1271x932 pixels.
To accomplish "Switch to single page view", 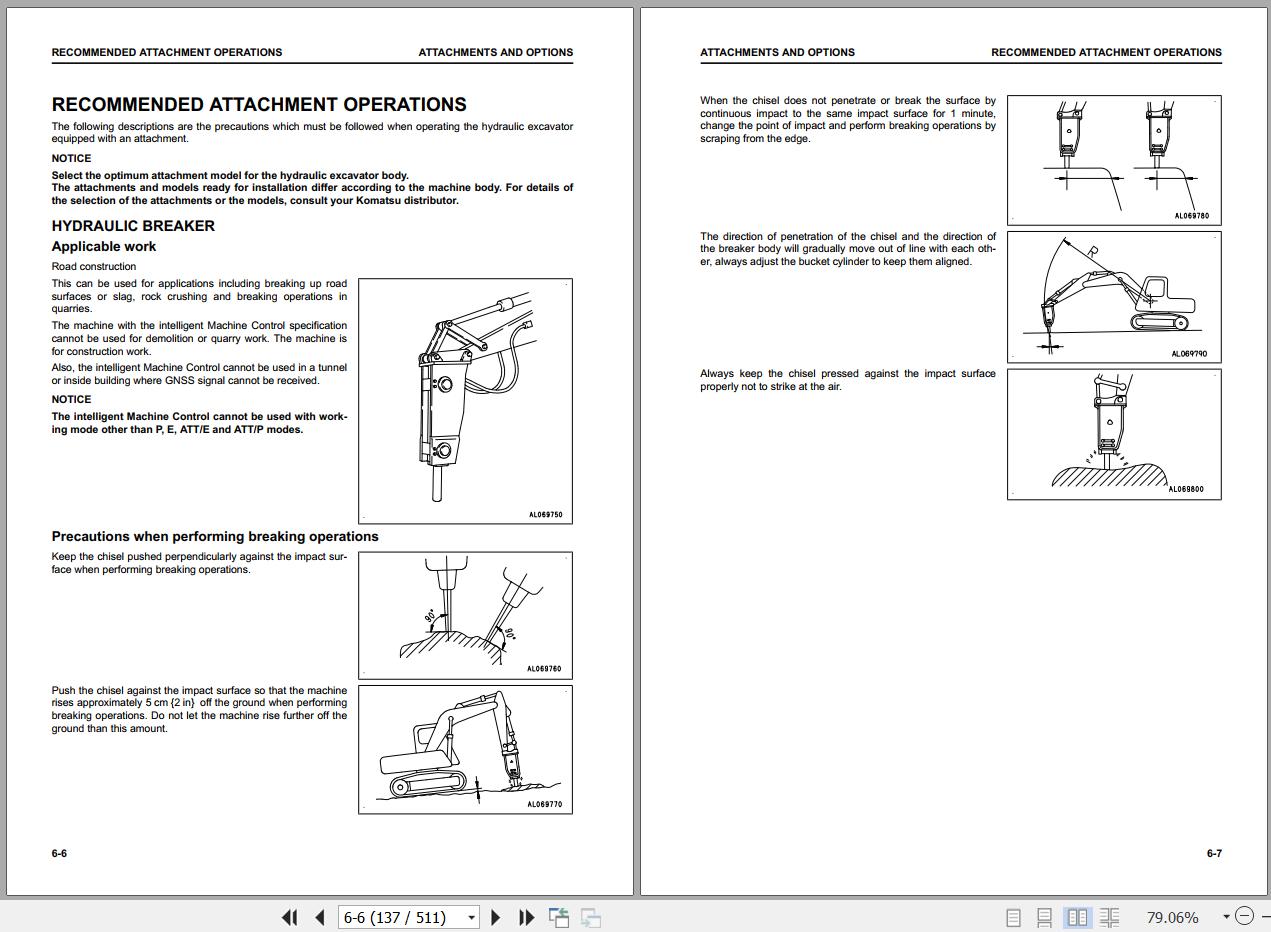I will pyautogui.click(x=1013, y=917).
